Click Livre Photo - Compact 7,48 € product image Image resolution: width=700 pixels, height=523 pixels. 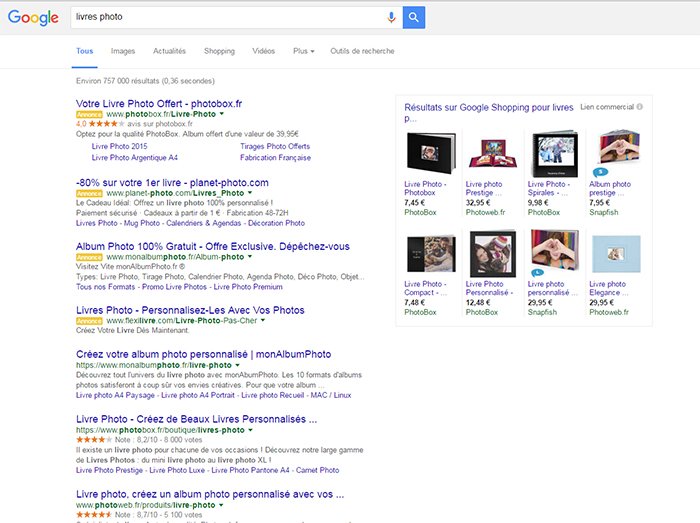coord(431,254)
